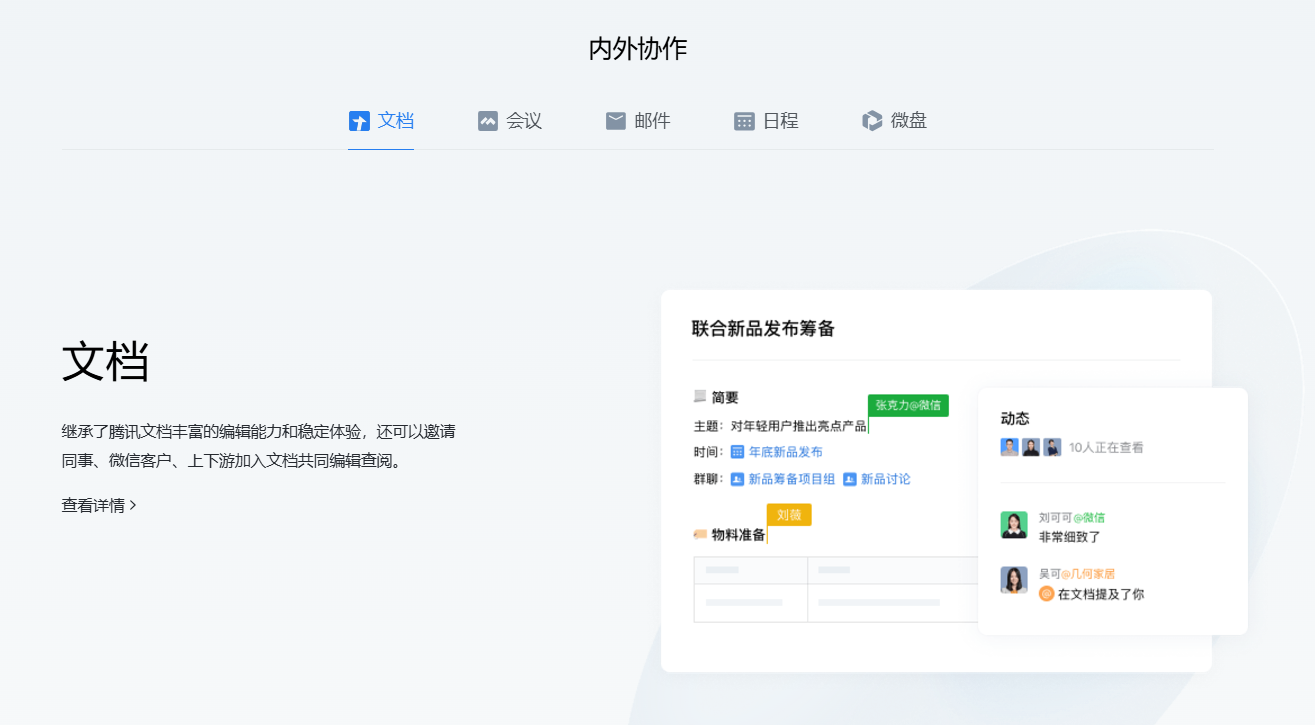Click the large 文档 heading

click(105, 361)
